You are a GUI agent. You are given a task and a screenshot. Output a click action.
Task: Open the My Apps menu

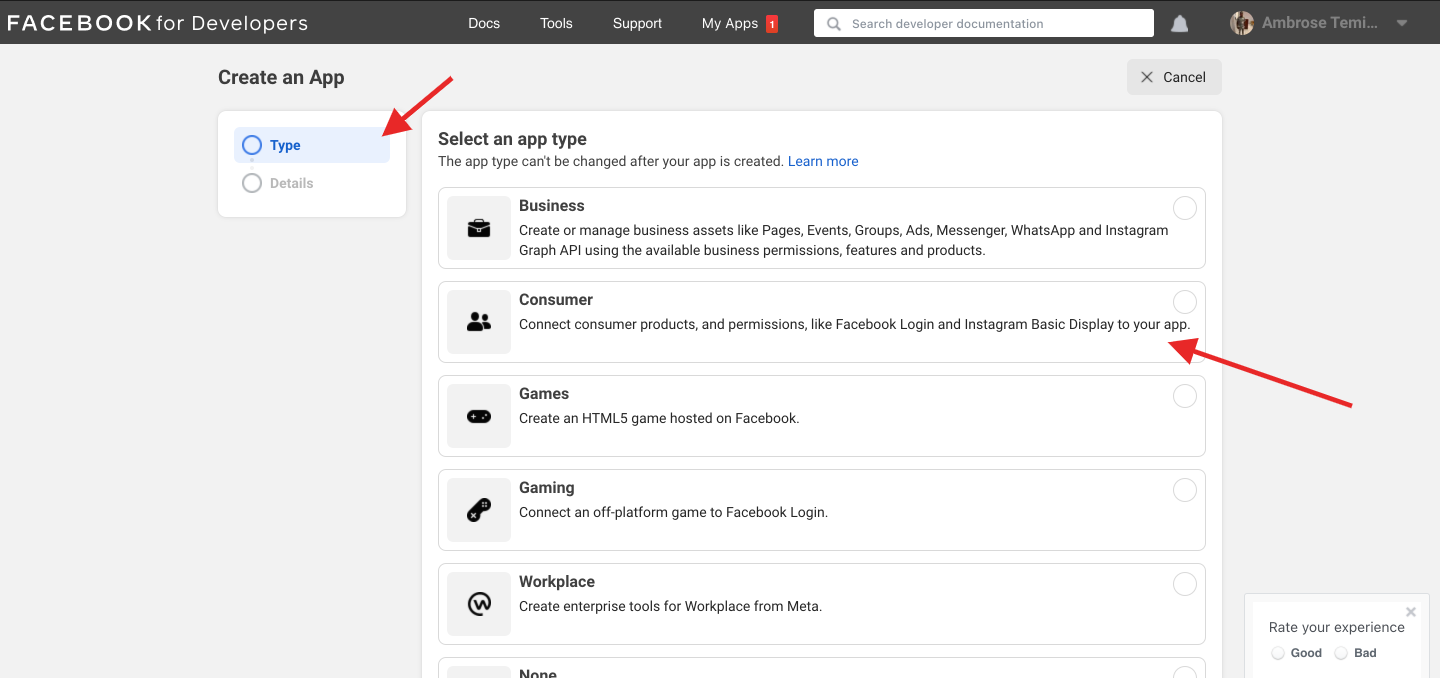[x=730, y=23]
